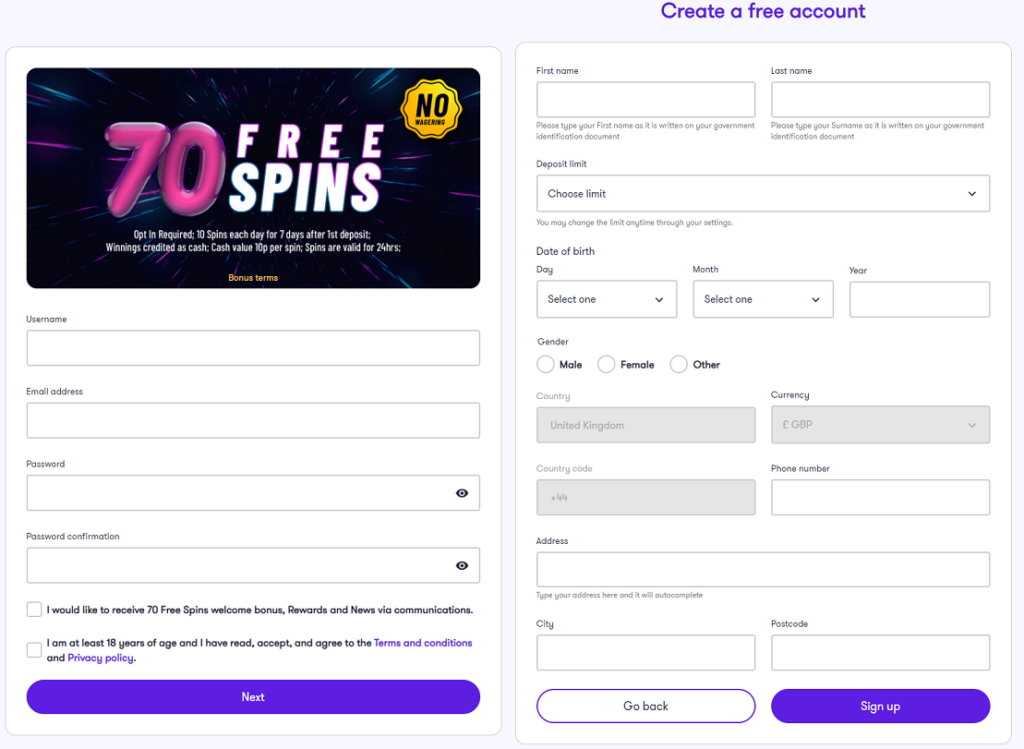Open the Terms and conditions link

[423, 643]
